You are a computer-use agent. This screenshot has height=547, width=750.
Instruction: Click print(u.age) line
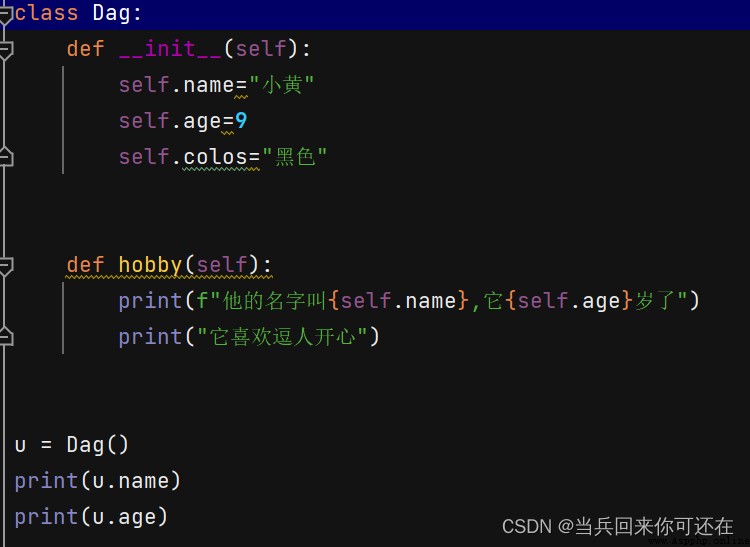tap(91, 517)
